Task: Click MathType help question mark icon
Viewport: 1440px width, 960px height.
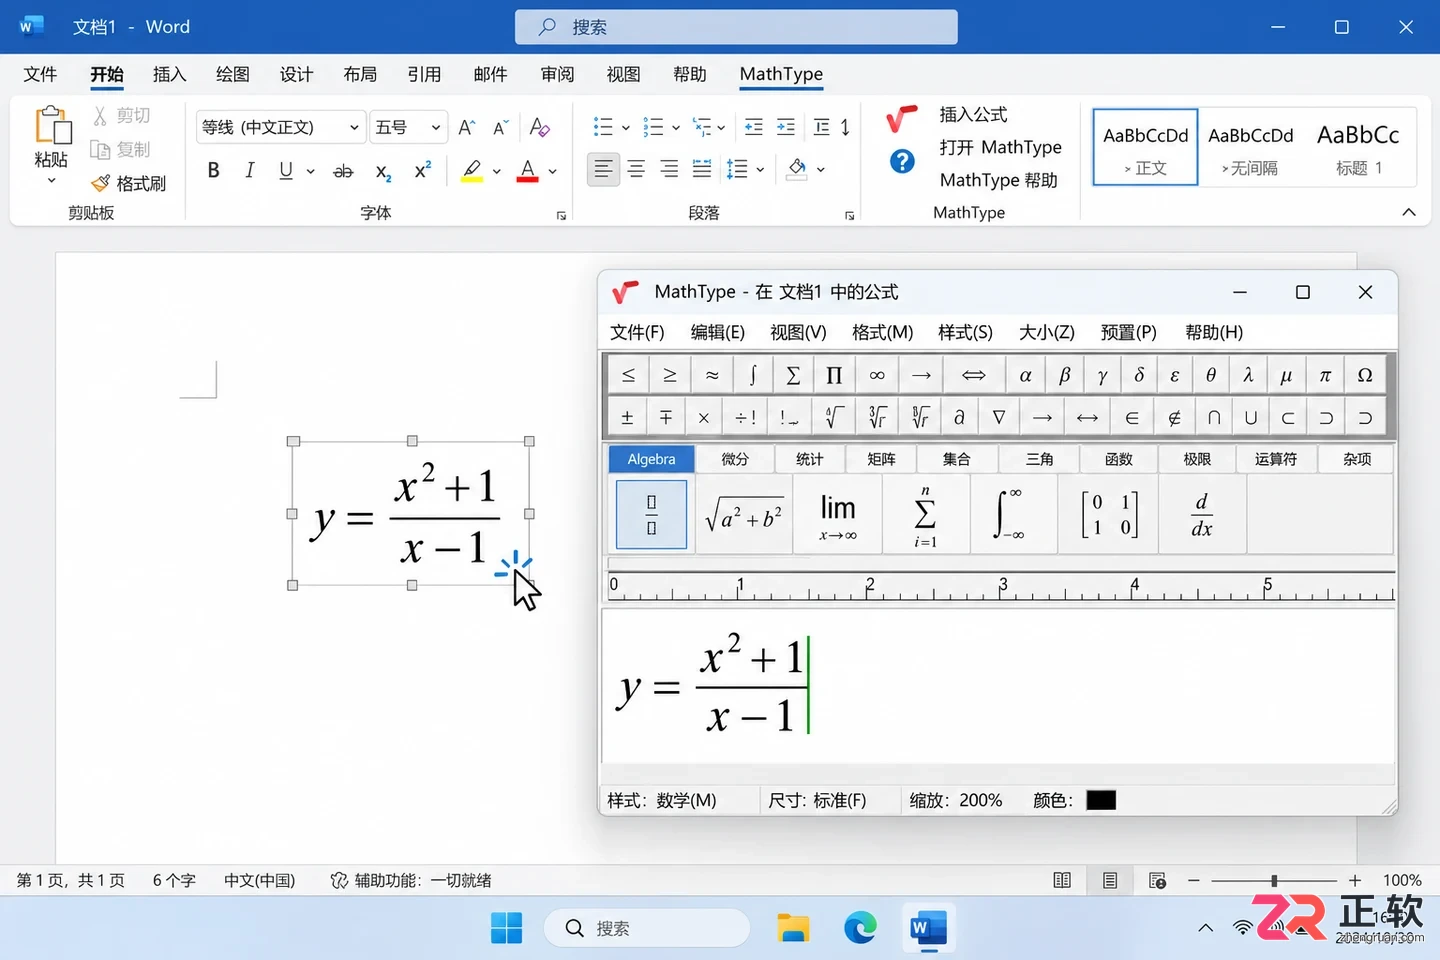Action: coord(902,161)
